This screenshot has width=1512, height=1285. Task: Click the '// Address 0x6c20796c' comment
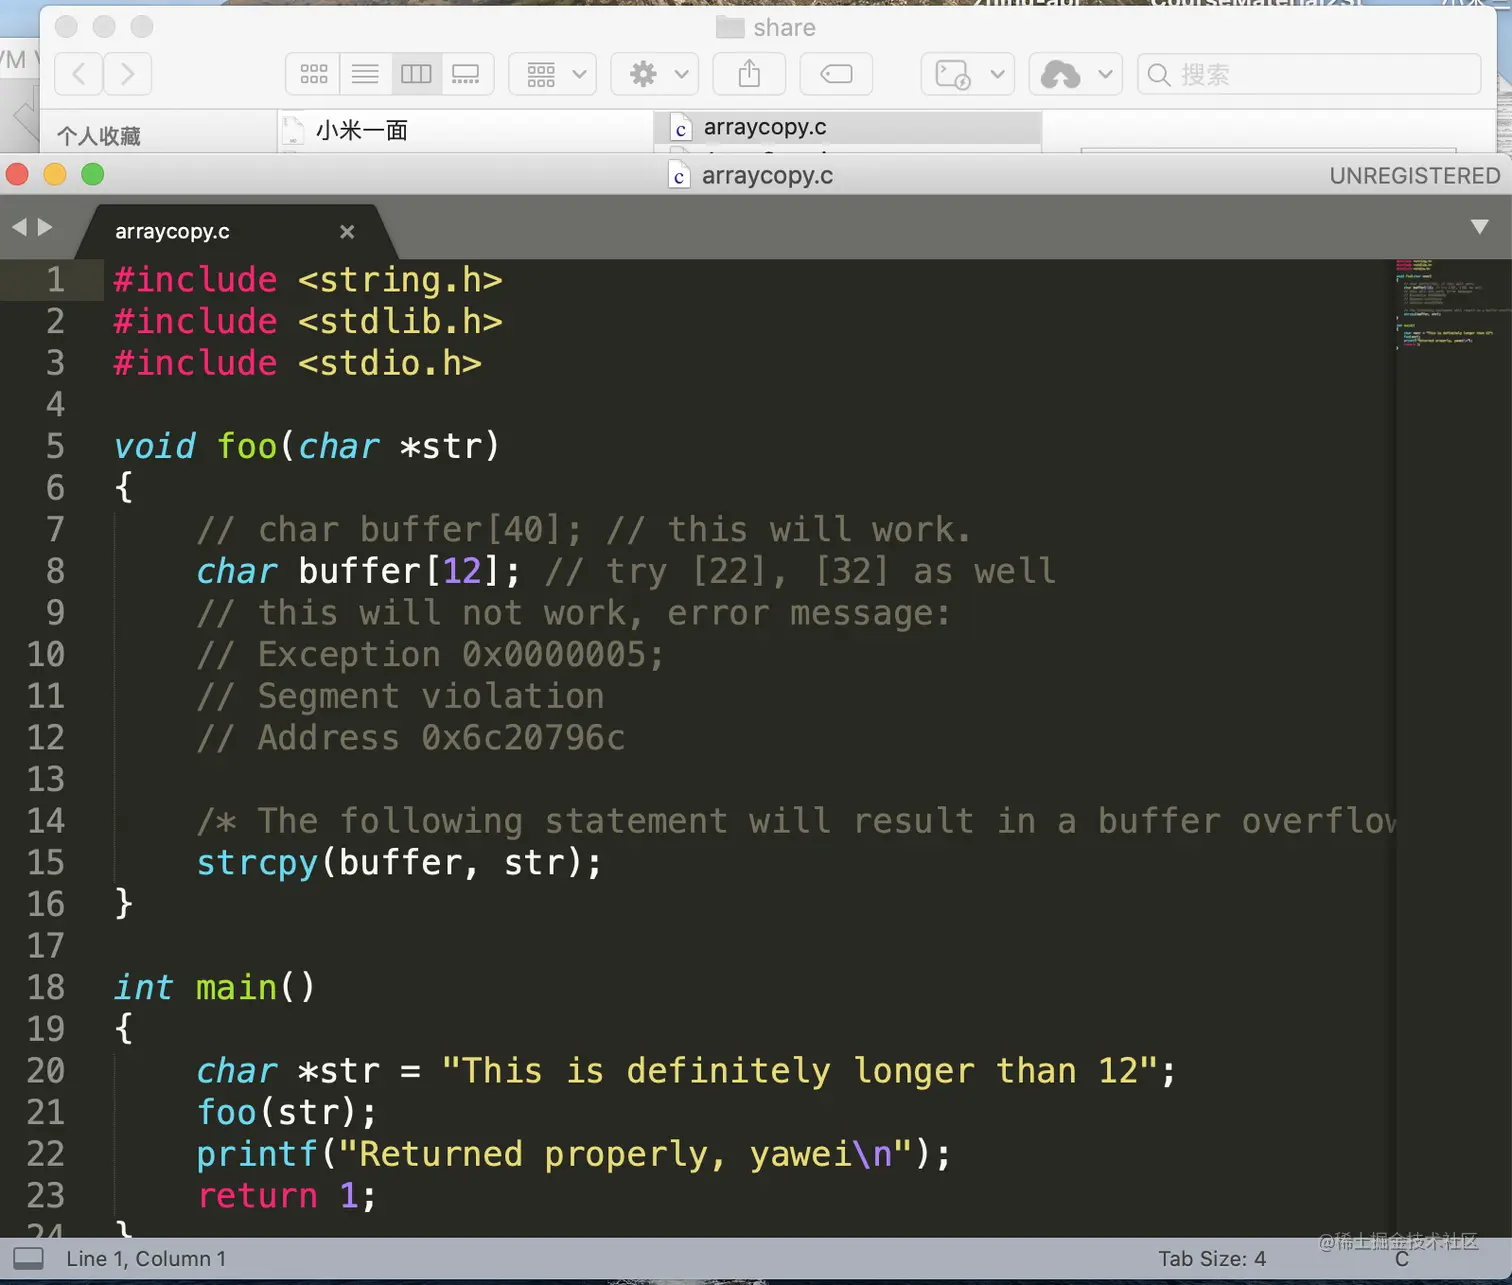411,738
